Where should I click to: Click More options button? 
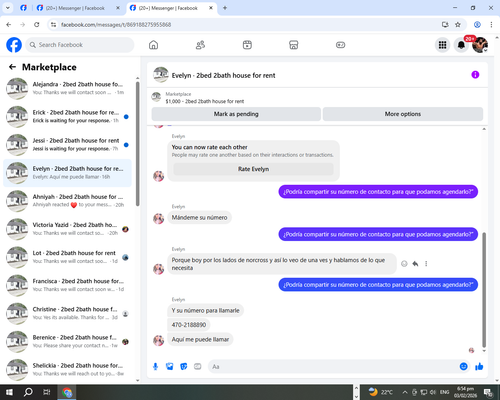click(x=403, y=114)
